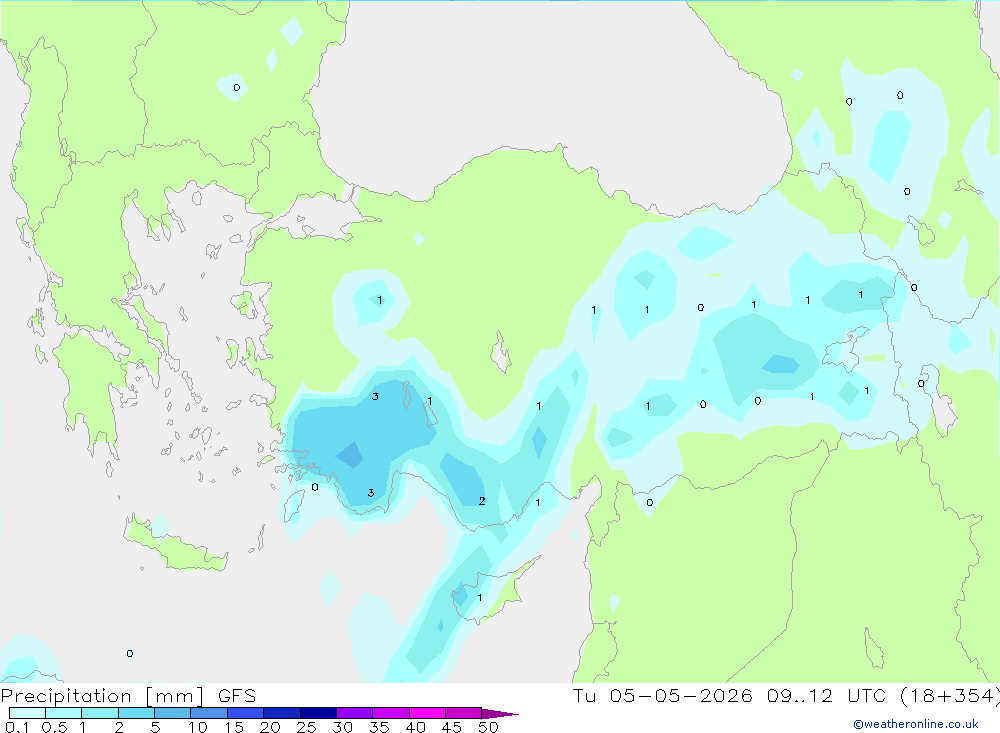The height and width of the screenshot is (733, 1000).
Task: Click the '09..12 UTC' time text
Action: (x=829, y=696)
